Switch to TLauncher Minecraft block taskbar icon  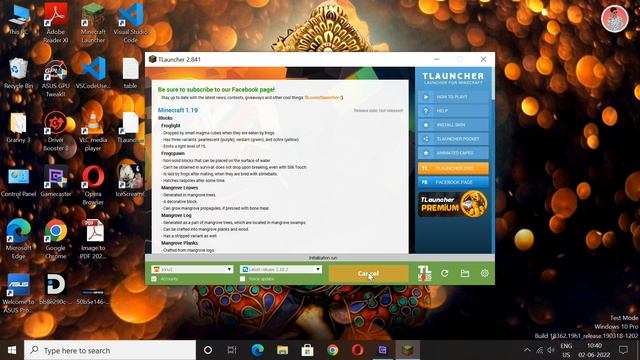(x=407, y=350)
